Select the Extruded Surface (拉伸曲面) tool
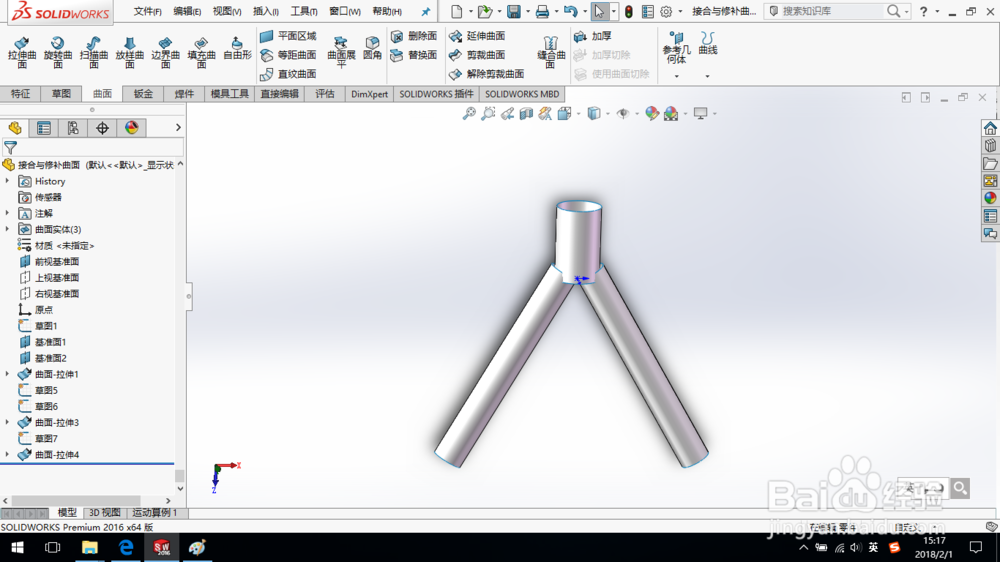 point(22,52)
